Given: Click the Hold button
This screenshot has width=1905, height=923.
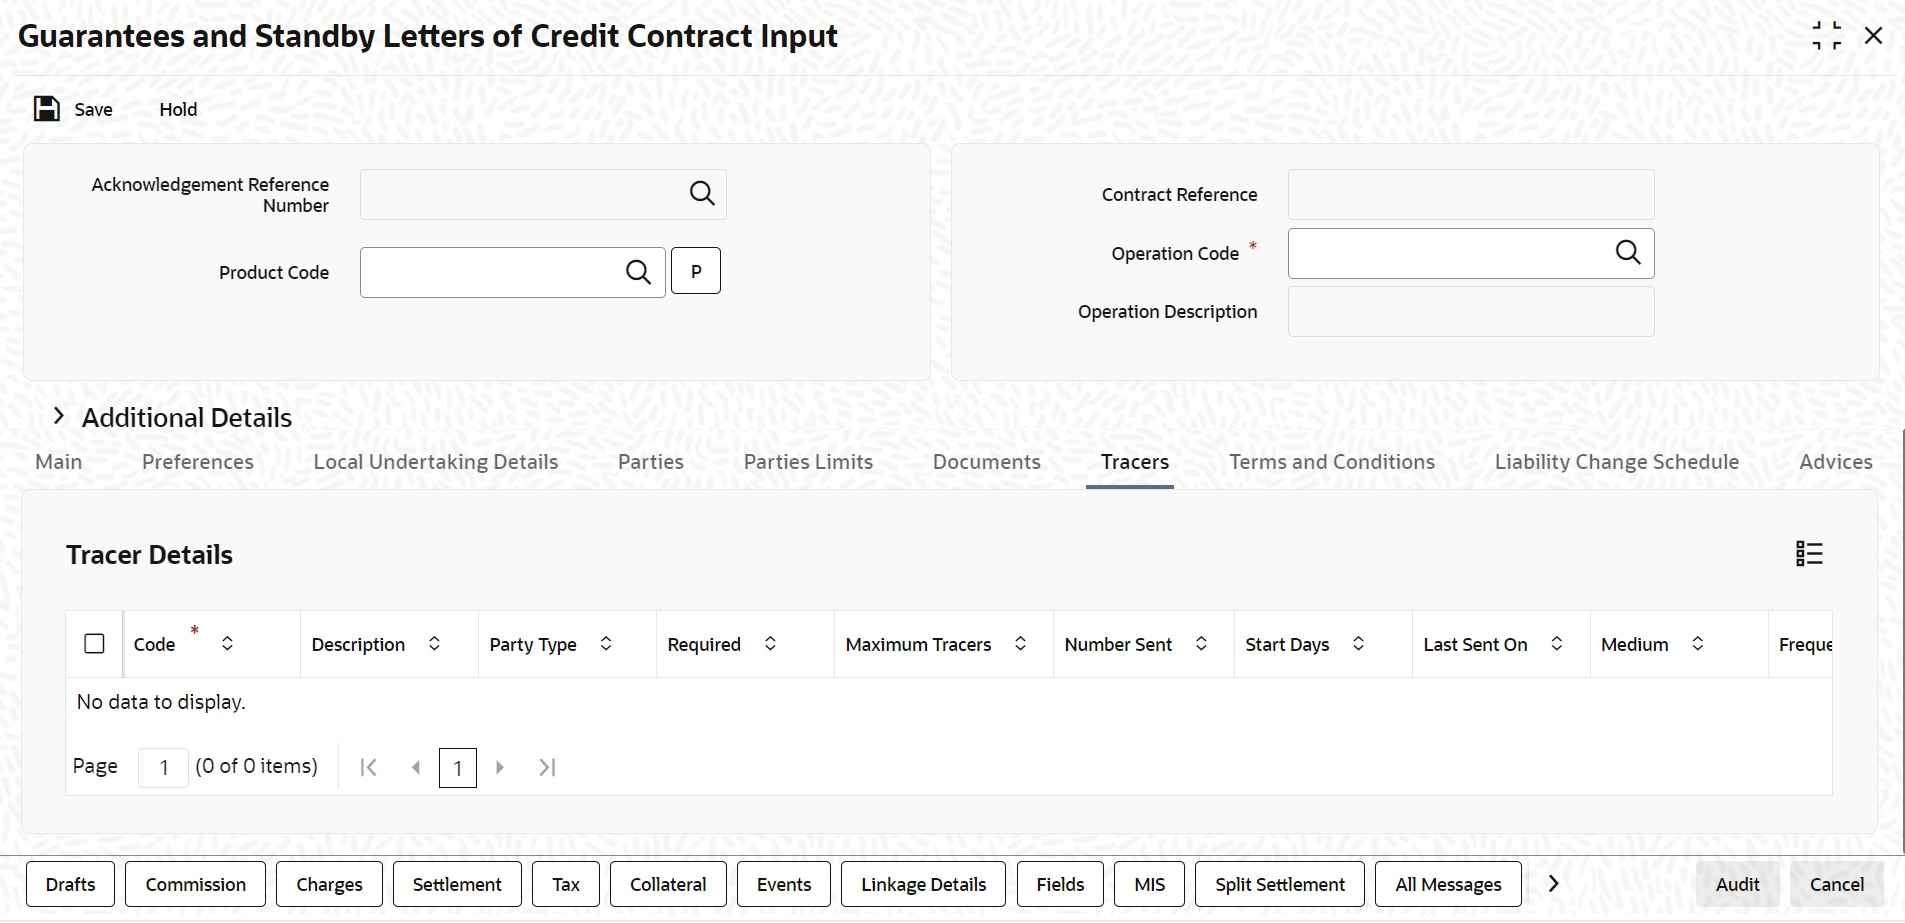Looking at the screenshot, I should [178, 109].
